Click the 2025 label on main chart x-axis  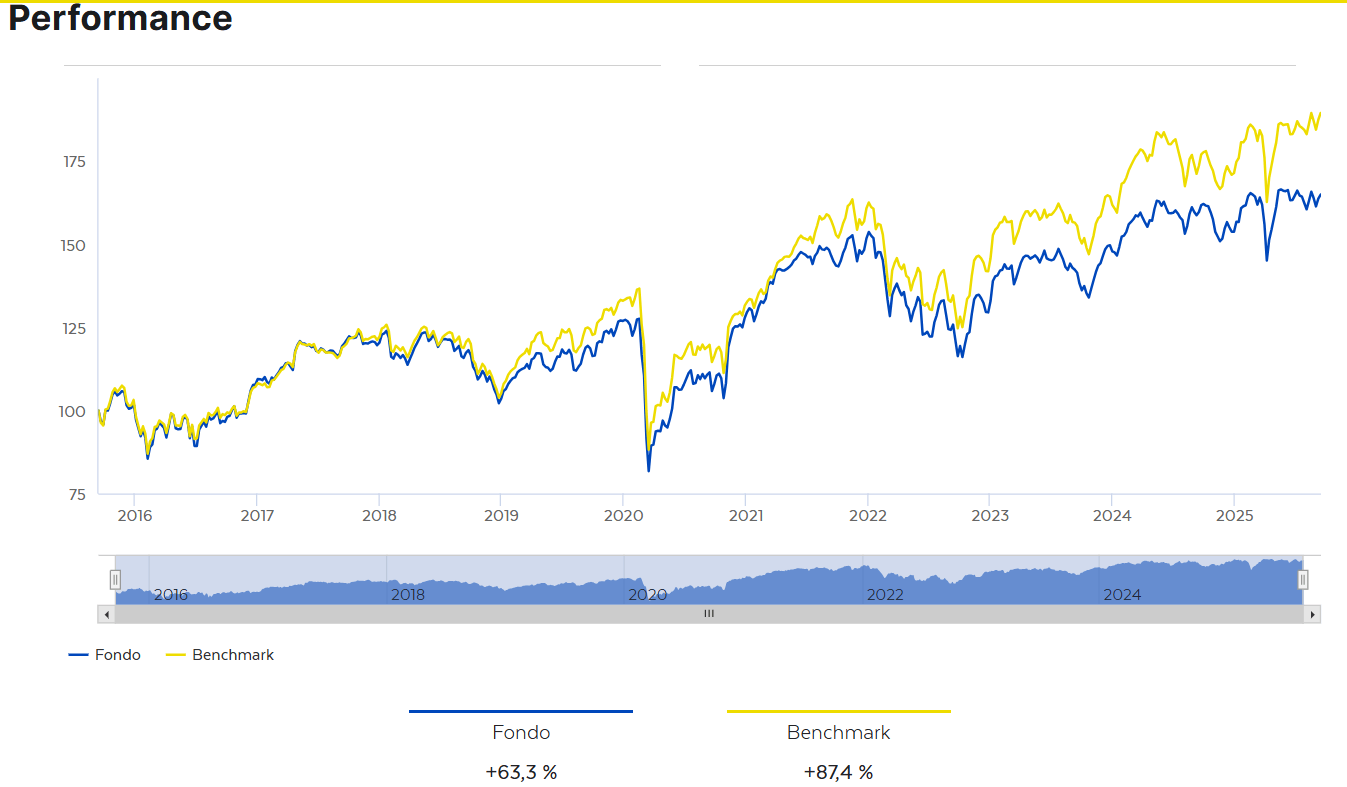pyautogui.click(x=1234, y=516)
